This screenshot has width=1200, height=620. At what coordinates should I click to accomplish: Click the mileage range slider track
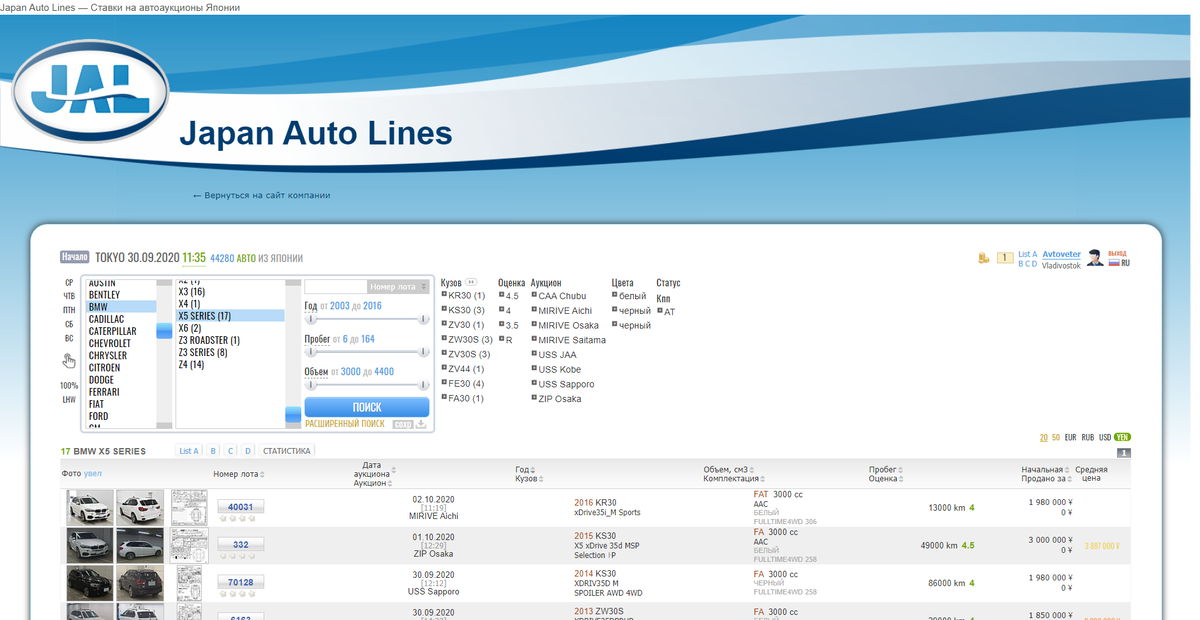tap(367, 352)
